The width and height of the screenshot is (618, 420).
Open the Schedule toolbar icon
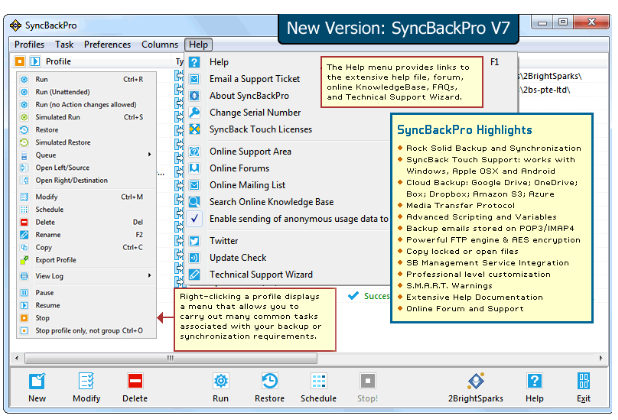tap(318, 381)
